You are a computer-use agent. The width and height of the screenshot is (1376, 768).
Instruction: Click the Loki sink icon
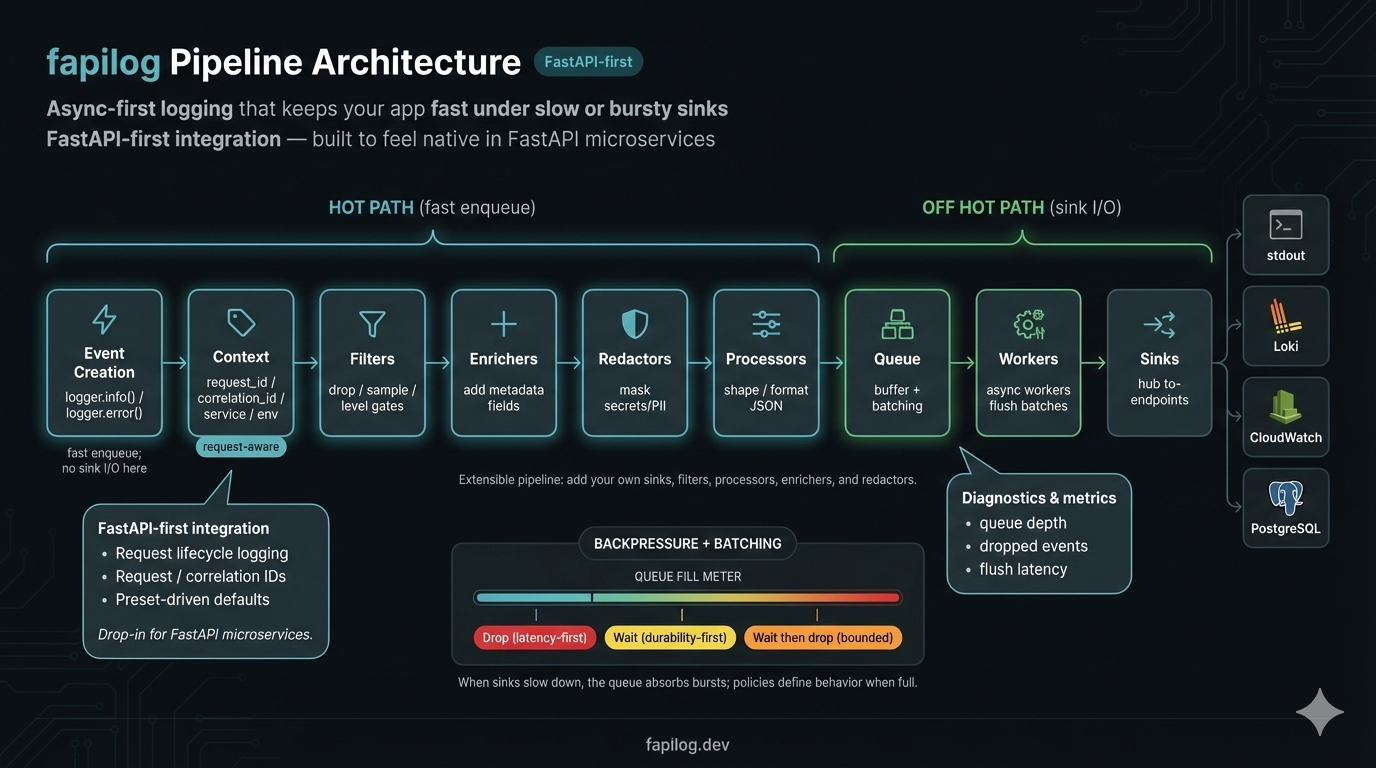pyautogui.click(x=1285, y=317)
